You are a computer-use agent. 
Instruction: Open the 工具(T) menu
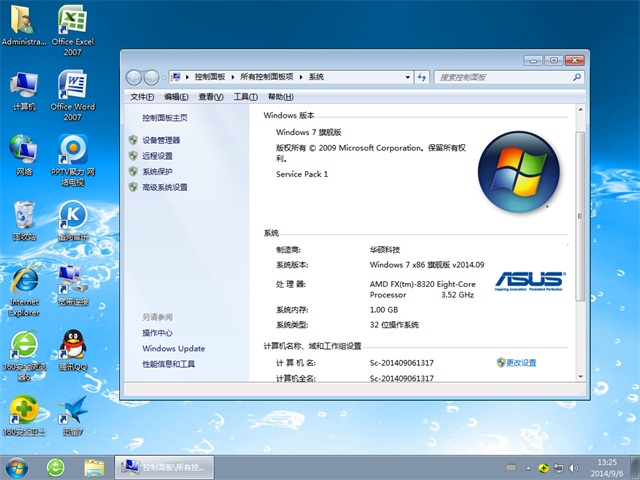click(245, 97)
